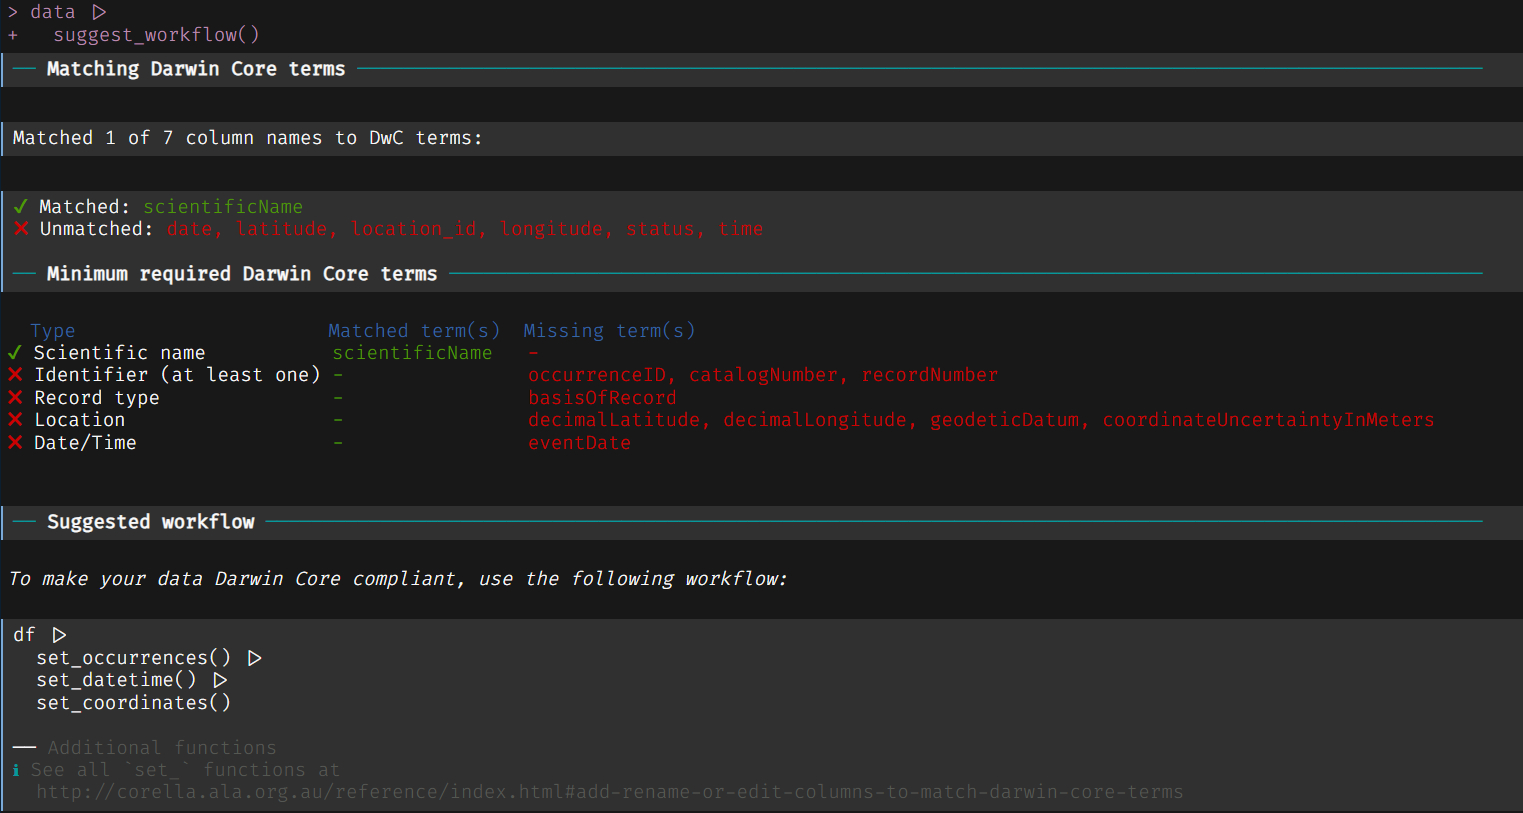This screenshot has width=1523, height=813.
Task: Click the Suggested workflow section heading
Action: coord(150,522)
